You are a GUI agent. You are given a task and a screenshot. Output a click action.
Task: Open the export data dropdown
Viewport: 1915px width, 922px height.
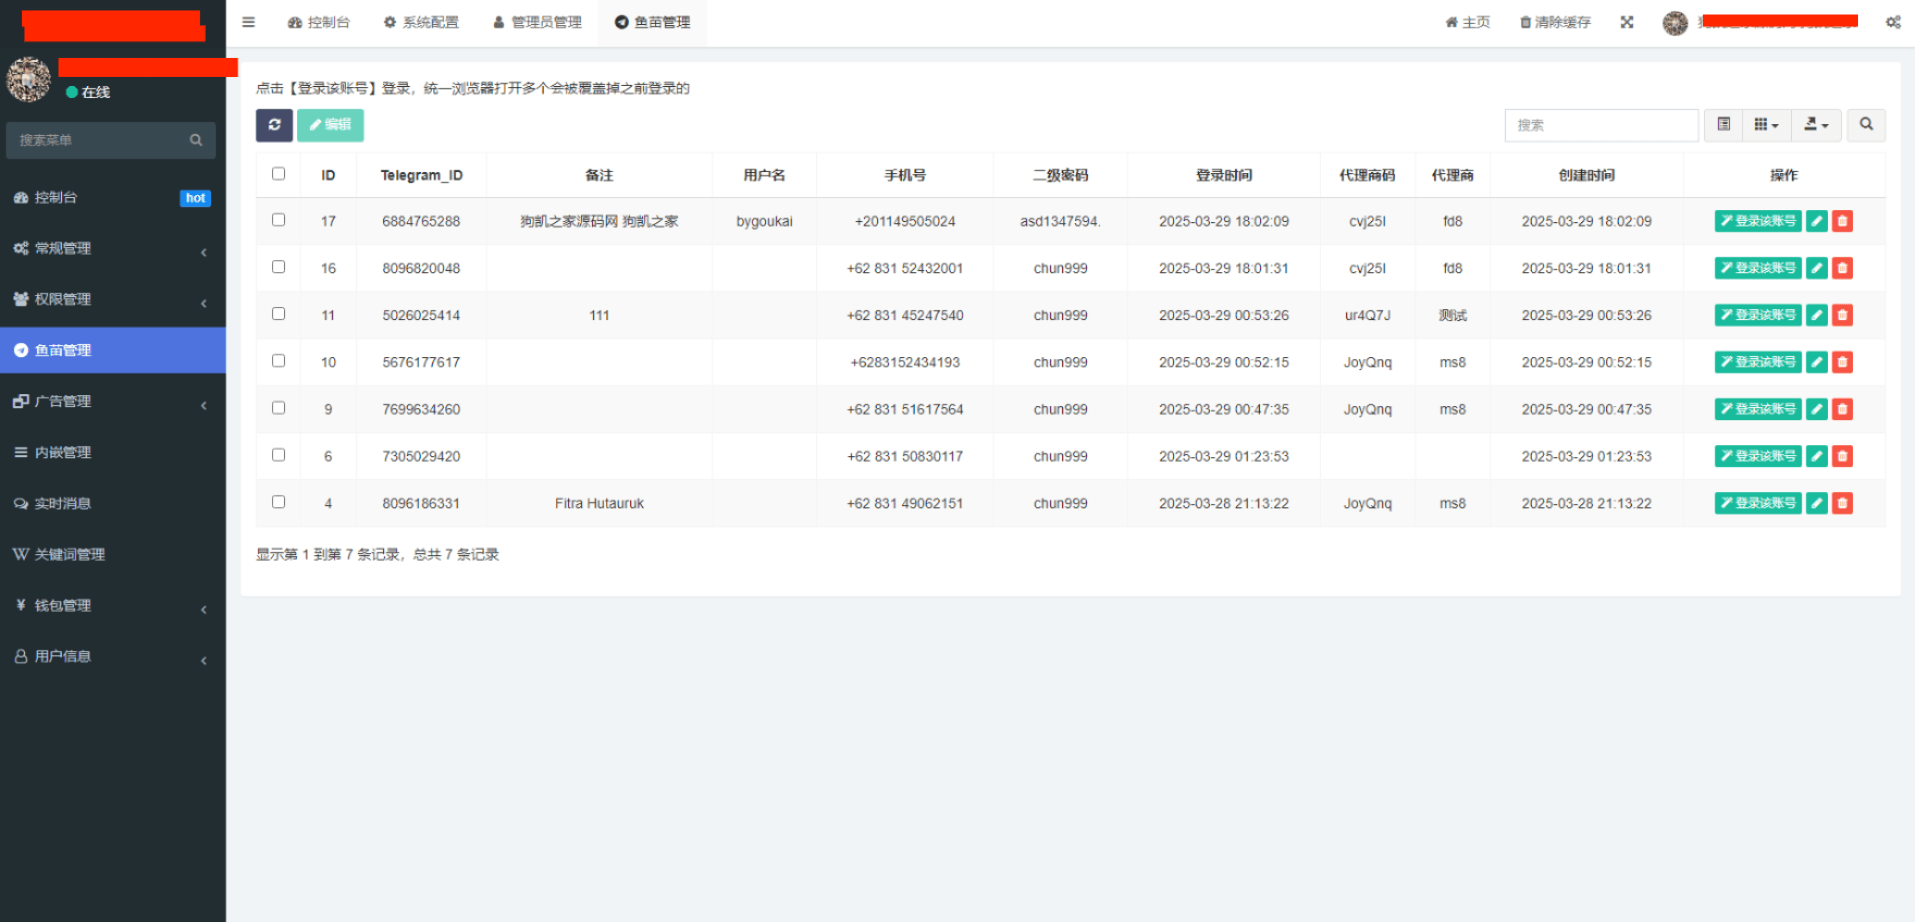click(1816, 125)
